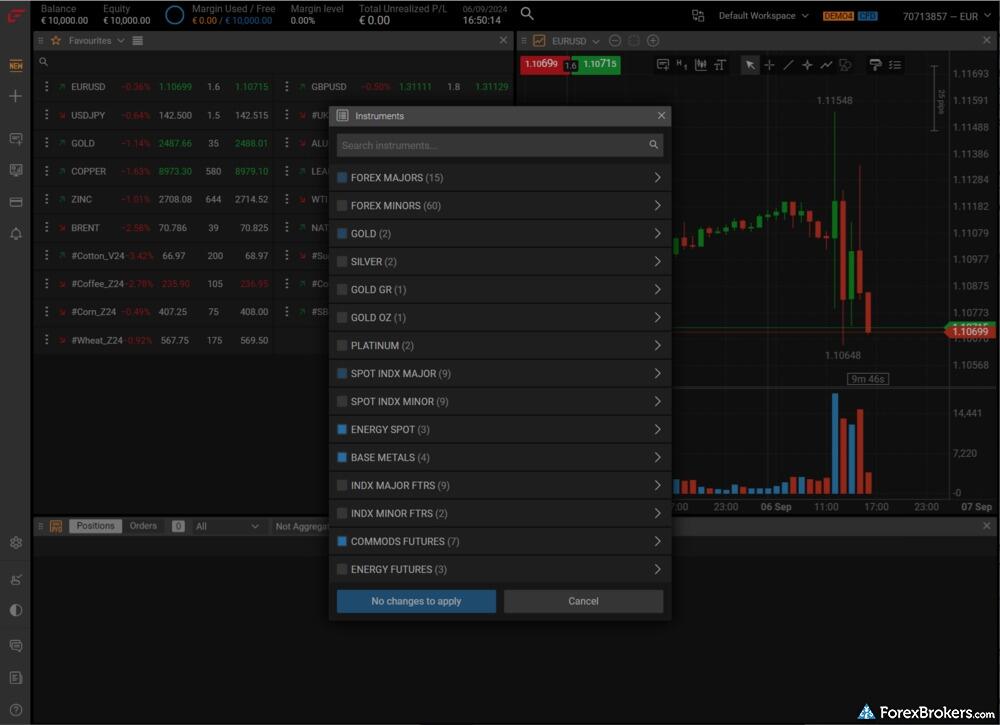
Task: Select the crosshair tool in chart toolbar
Action: (x=769, y=65)
